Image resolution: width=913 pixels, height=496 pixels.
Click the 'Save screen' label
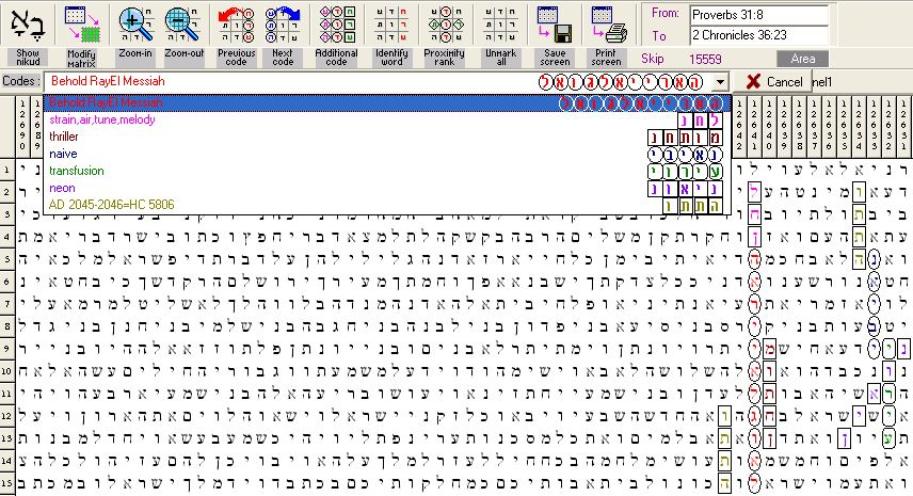tap(554, 57)
